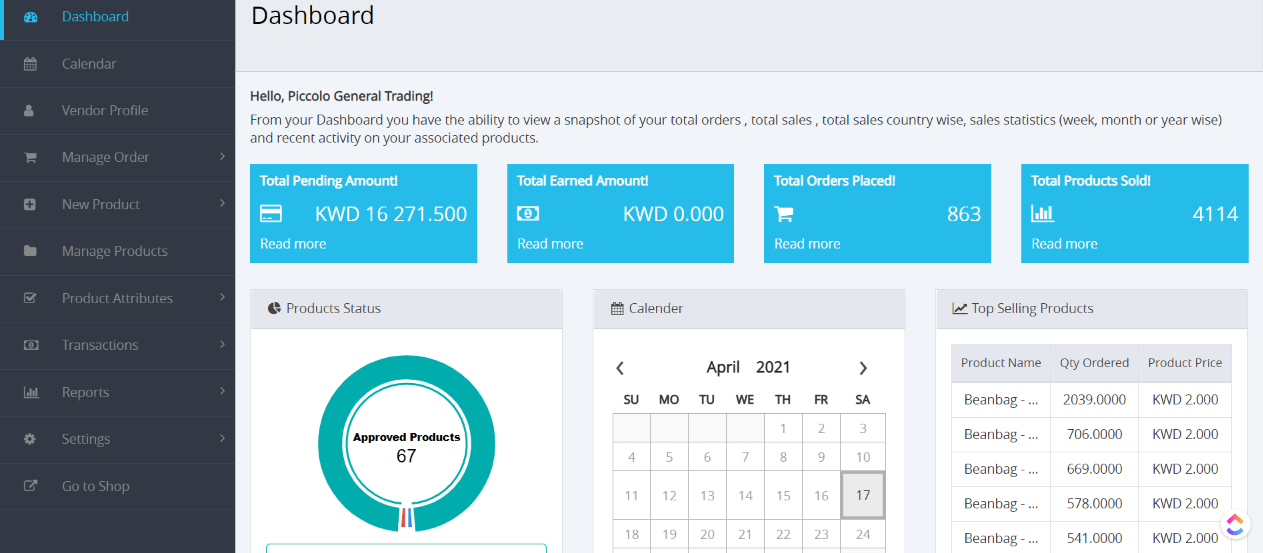Click the ClickUp floating widget icon
Image resolution: width=1263 pixels, height=553 pixels.
point(1236,524)
